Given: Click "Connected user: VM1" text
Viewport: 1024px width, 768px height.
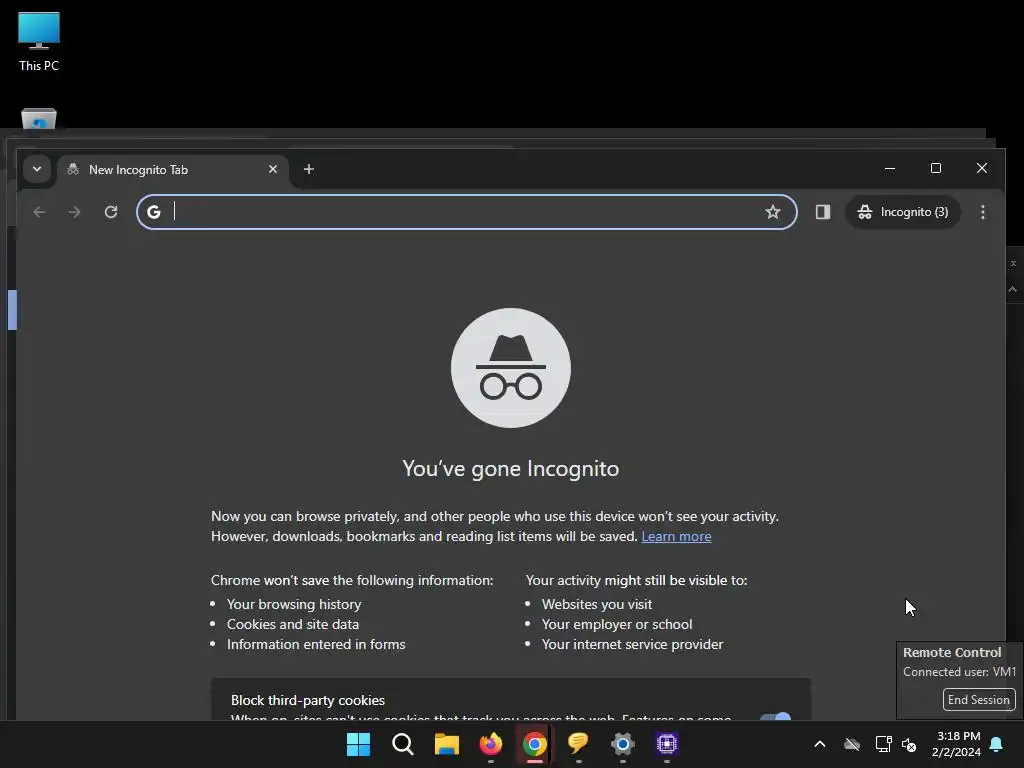Looking at the screenshot, I should pyautogui.click(x=959, y=671).
